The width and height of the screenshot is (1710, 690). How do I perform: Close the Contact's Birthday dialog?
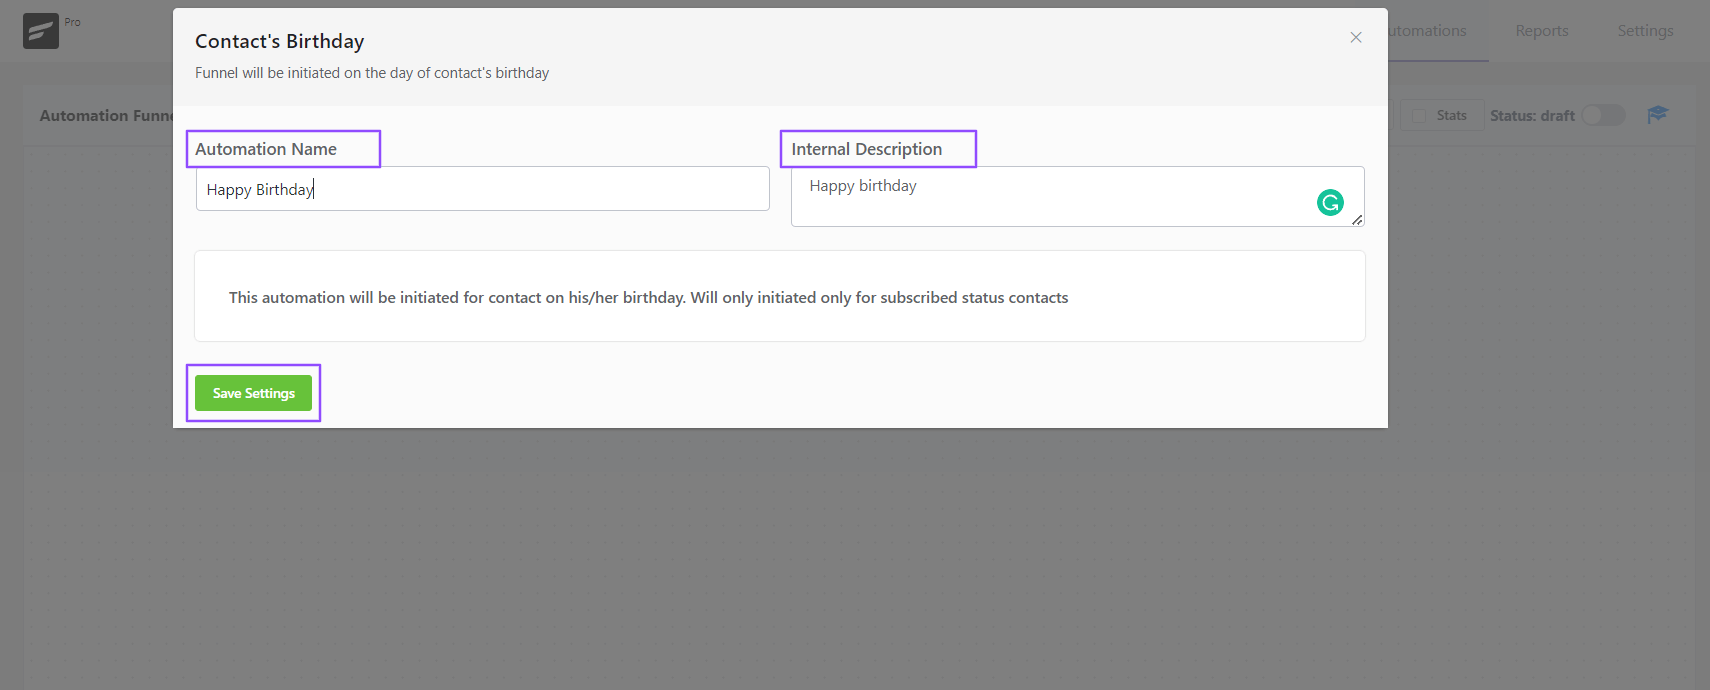click(x=1356, y=38)
